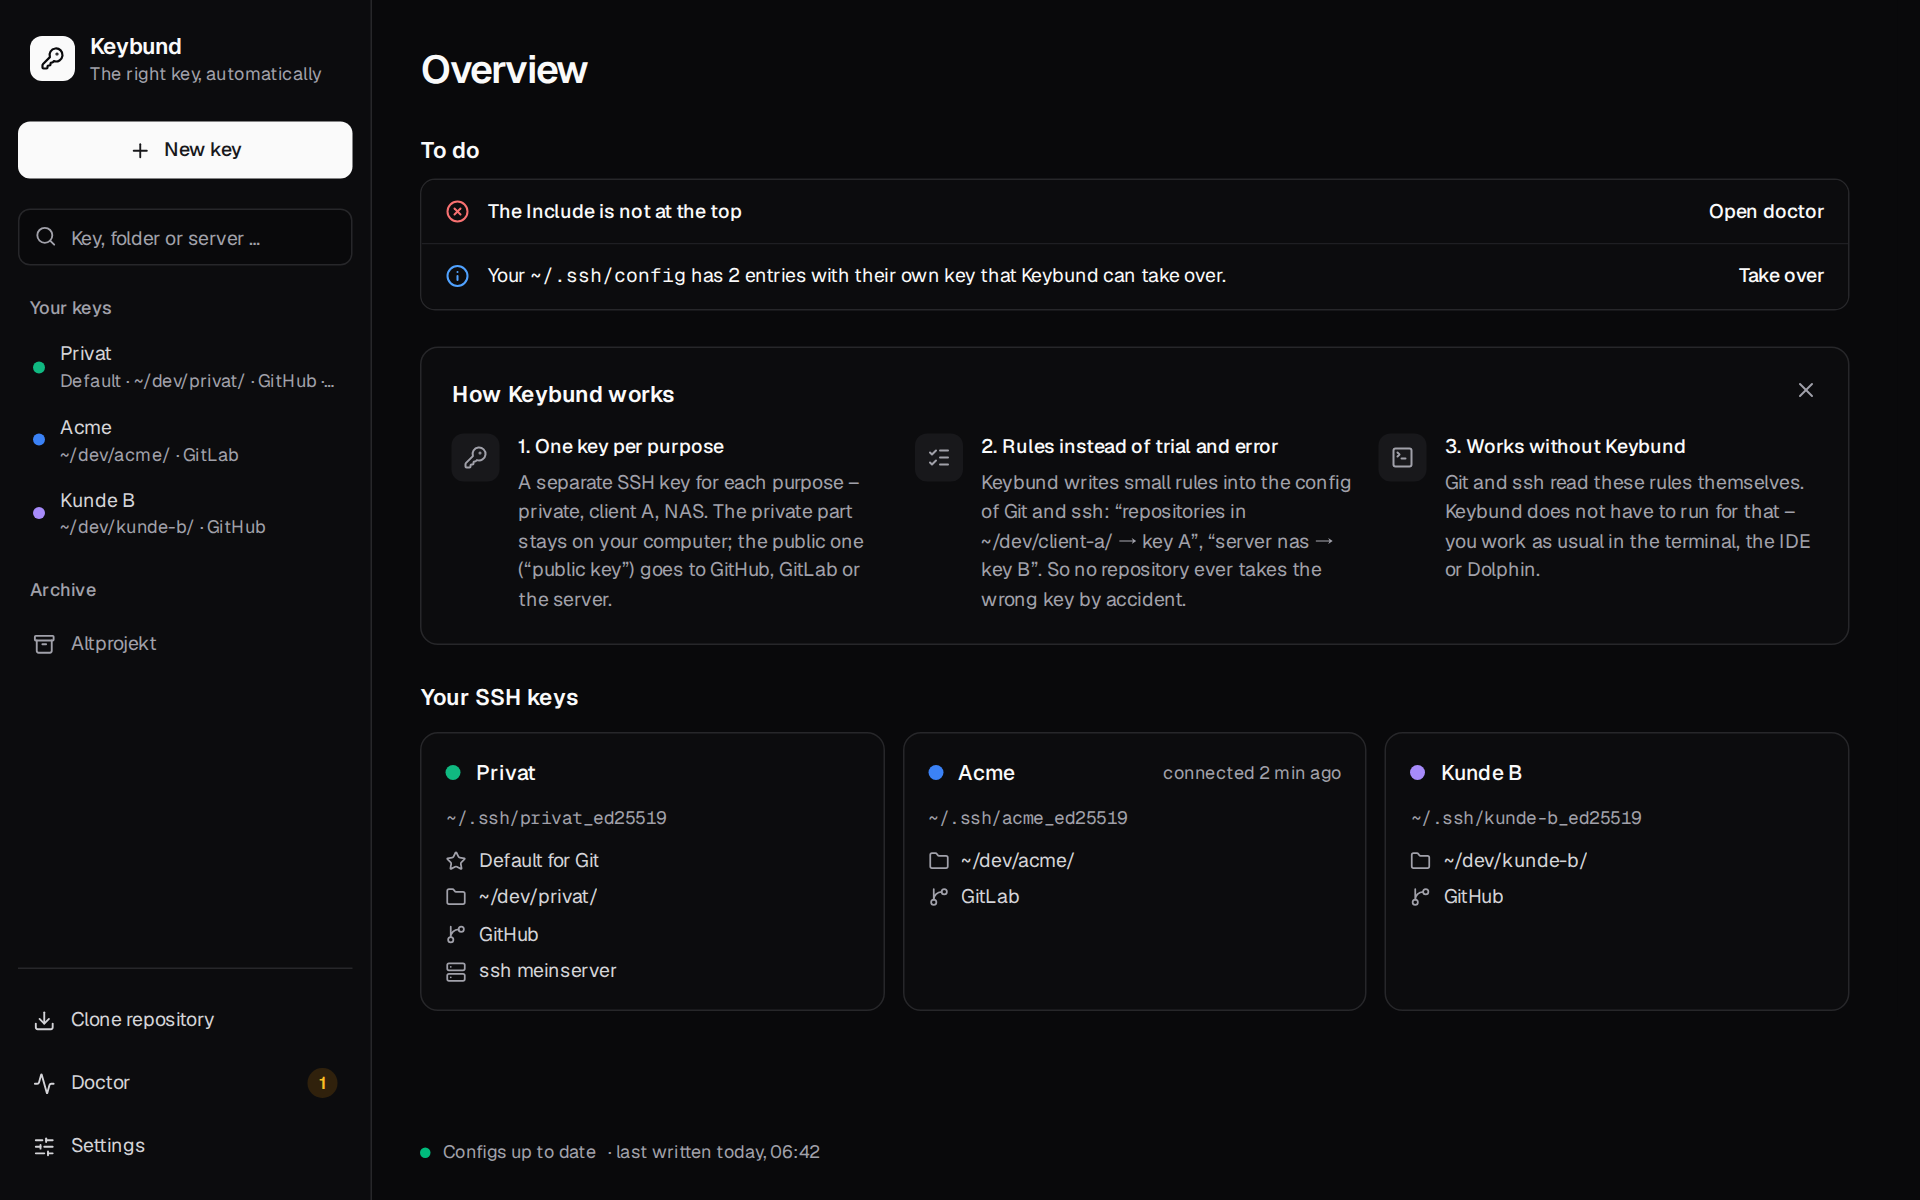Click the archive box icon next to Altprojekt

tap(44, 644)
